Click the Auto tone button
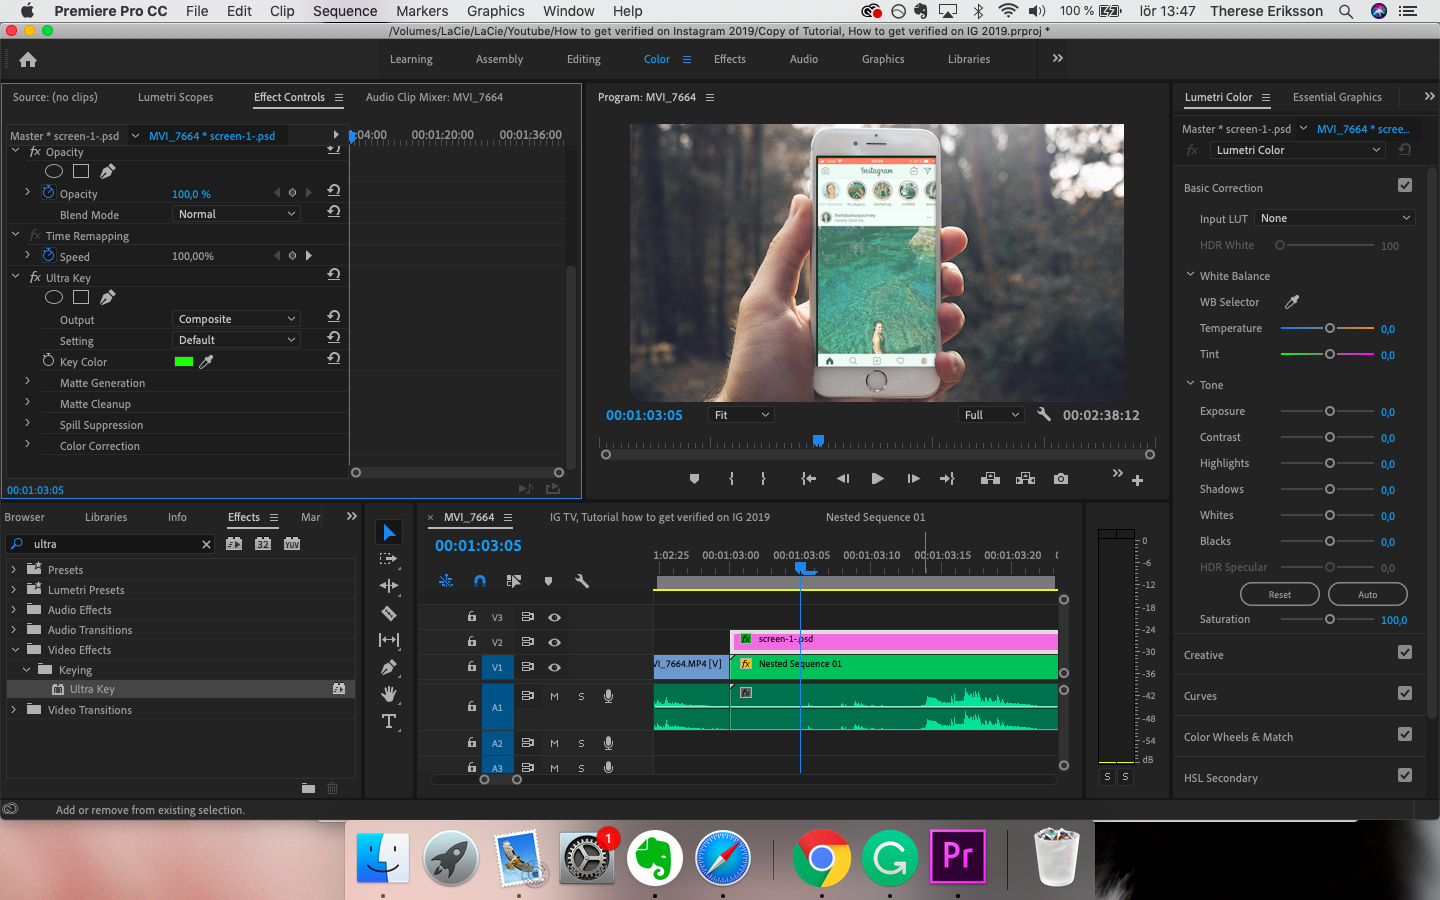 1367,594
